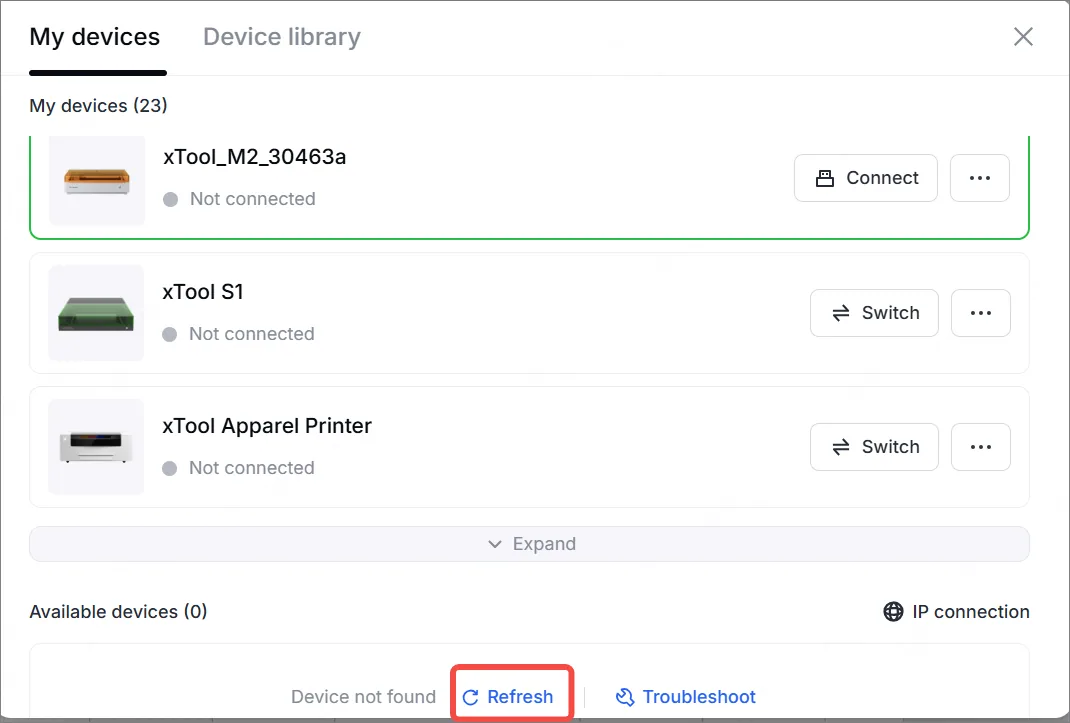This screenshot has width=1070, height=723.
Task: Open more options for xTool Apparel Printer
Action: click(x=981, y=447)
